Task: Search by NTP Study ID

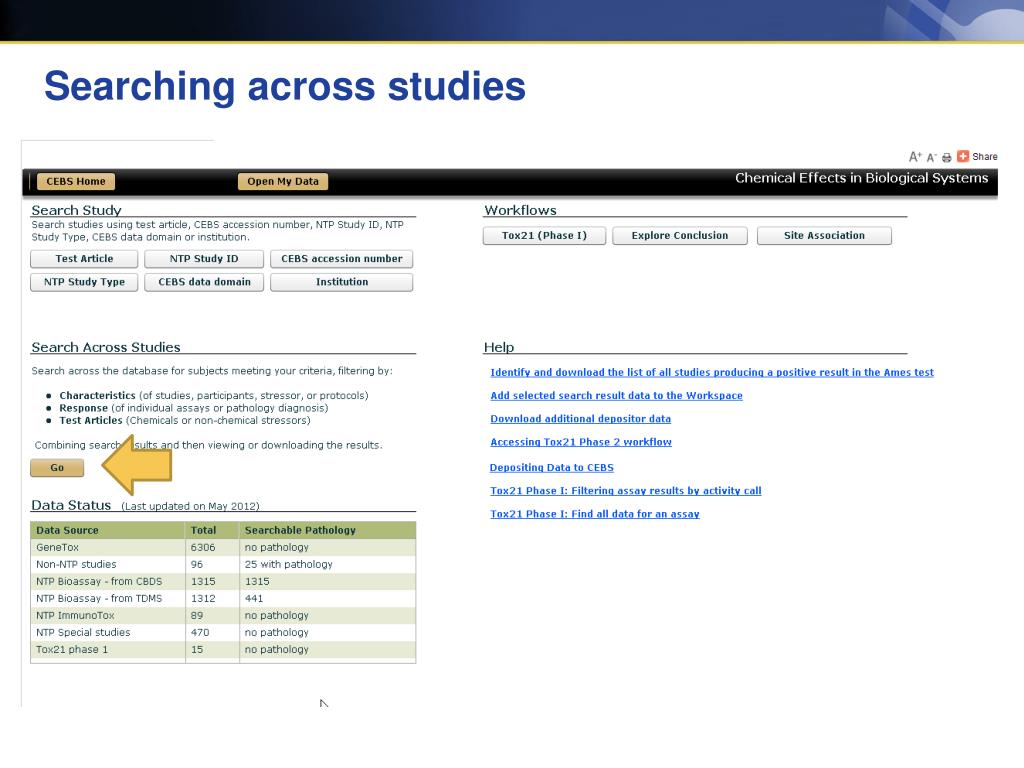Action: [x=204, y=259]
